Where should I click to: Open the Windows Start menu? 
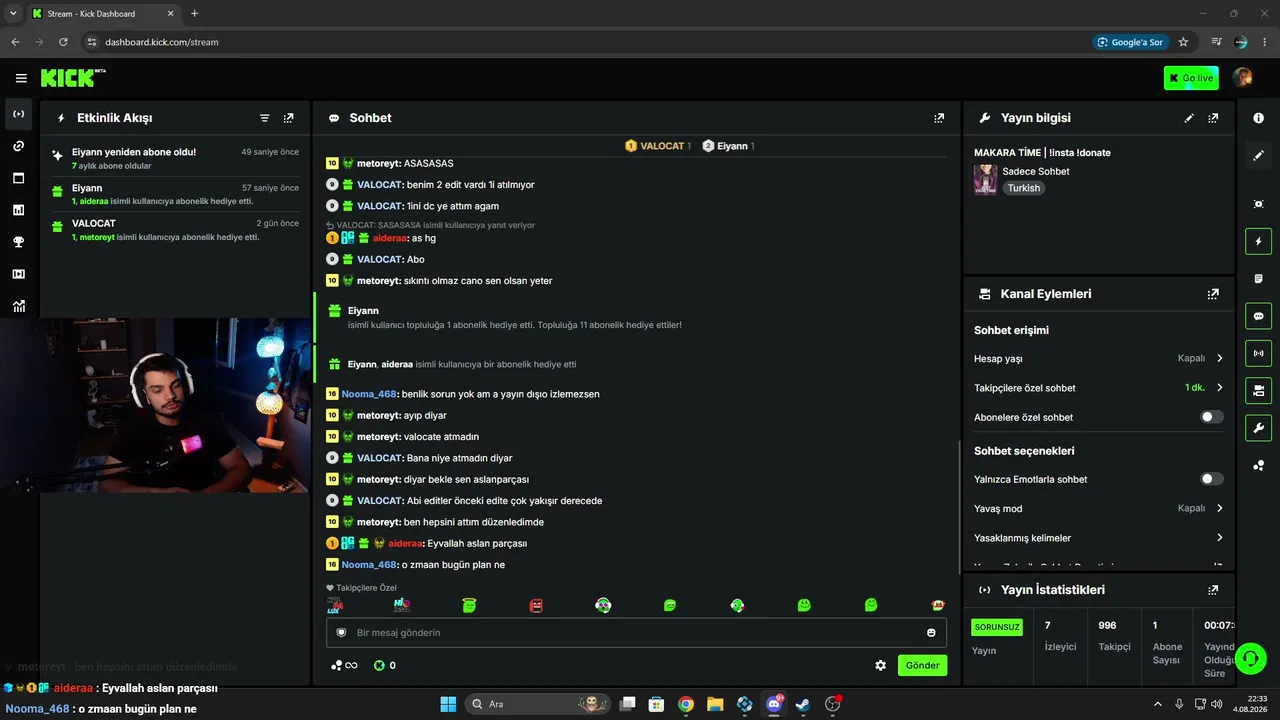[x=448, y=704]
